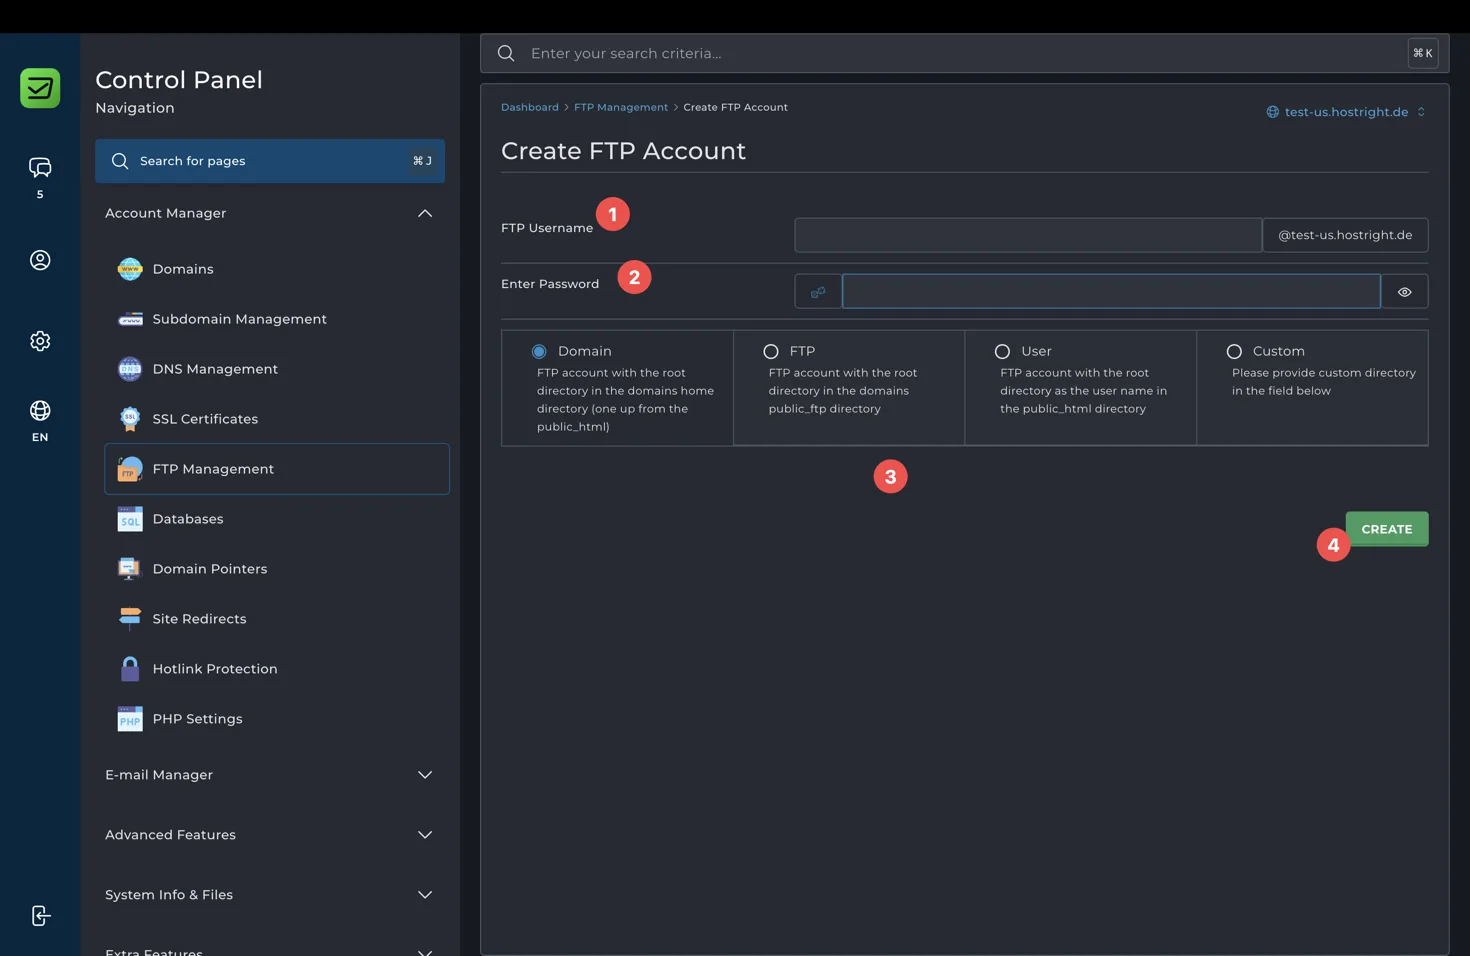
Task: Open Domains menu item
Action: 277,269
